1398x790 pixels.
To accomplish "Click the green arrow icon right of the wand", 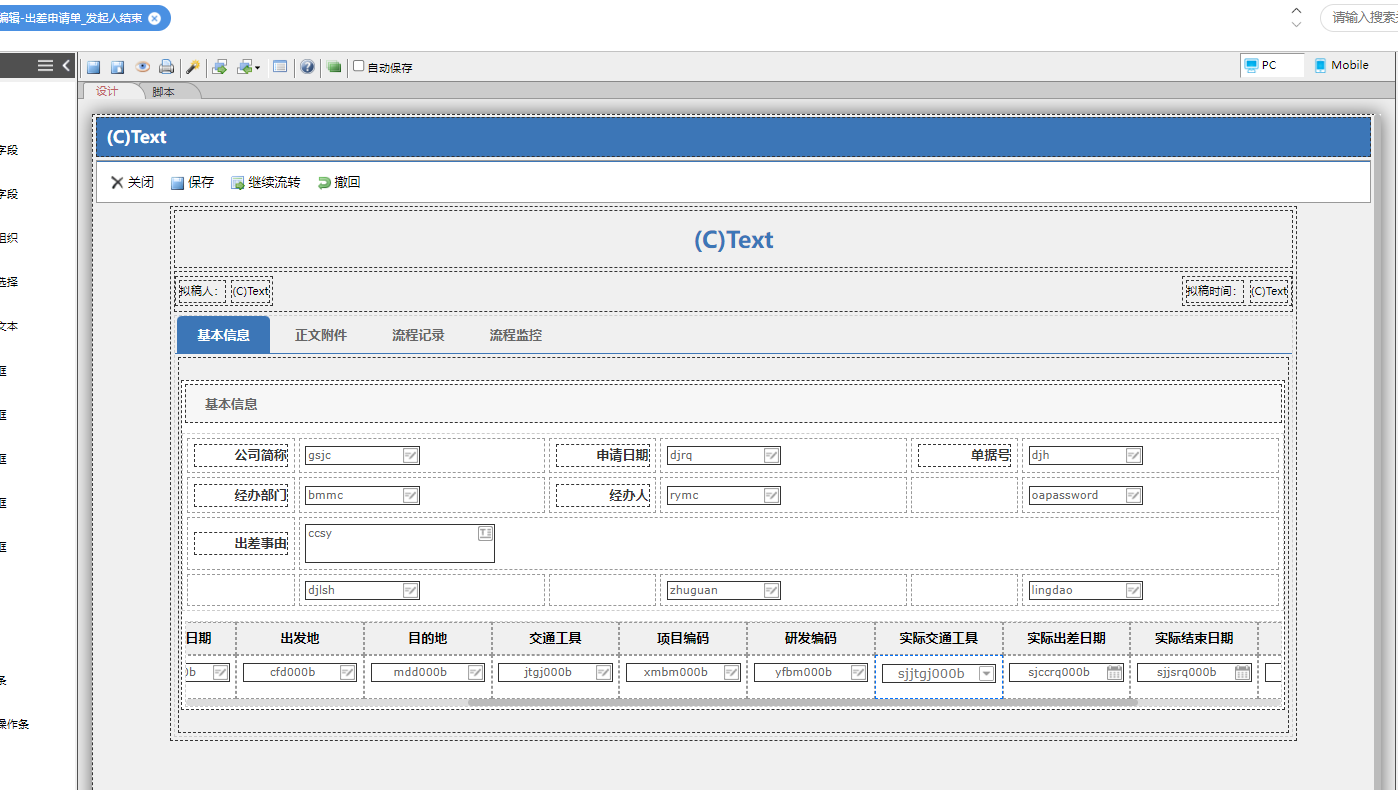I will 220,67.
